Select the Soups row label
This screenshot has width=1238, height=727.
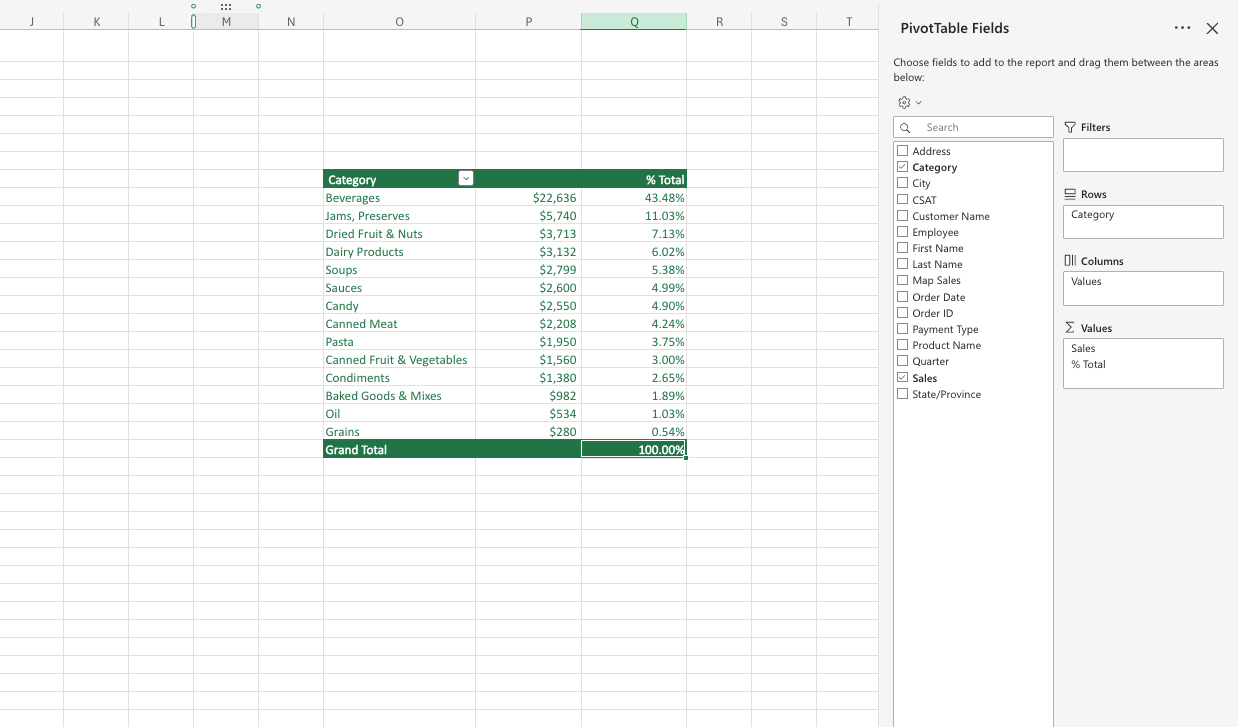(x=399, y=270)
